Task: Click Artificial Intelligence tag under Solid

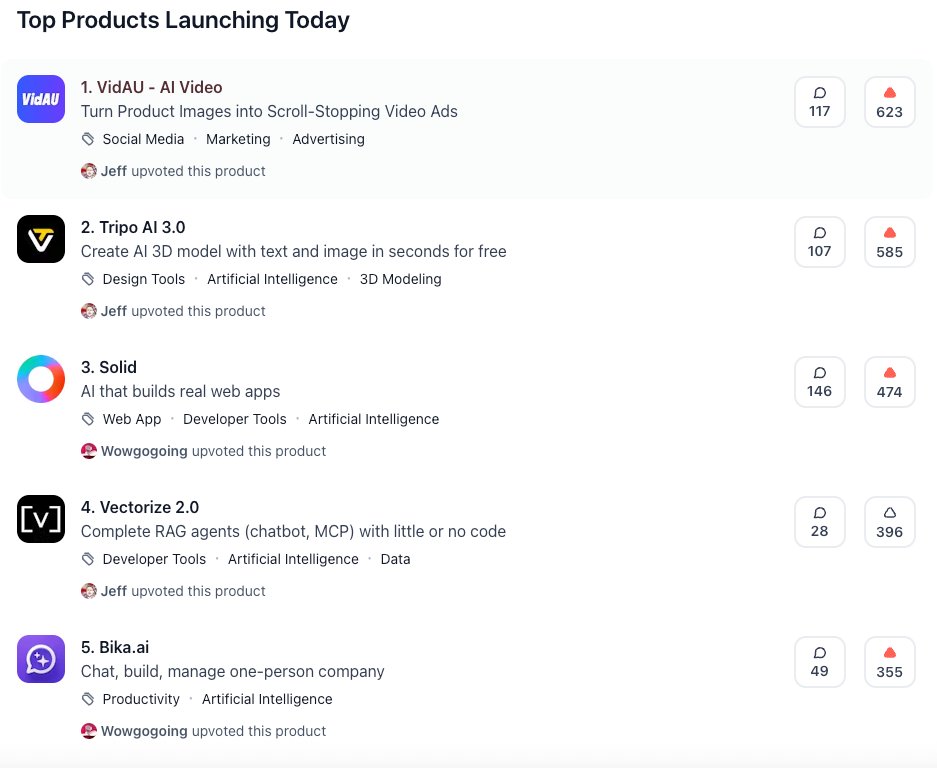Action: point(373,419)
